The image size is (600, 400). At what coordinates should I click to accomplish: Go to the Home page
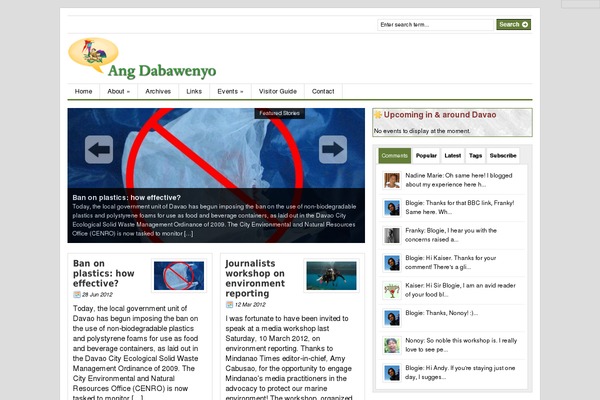(x=83, y=91)
